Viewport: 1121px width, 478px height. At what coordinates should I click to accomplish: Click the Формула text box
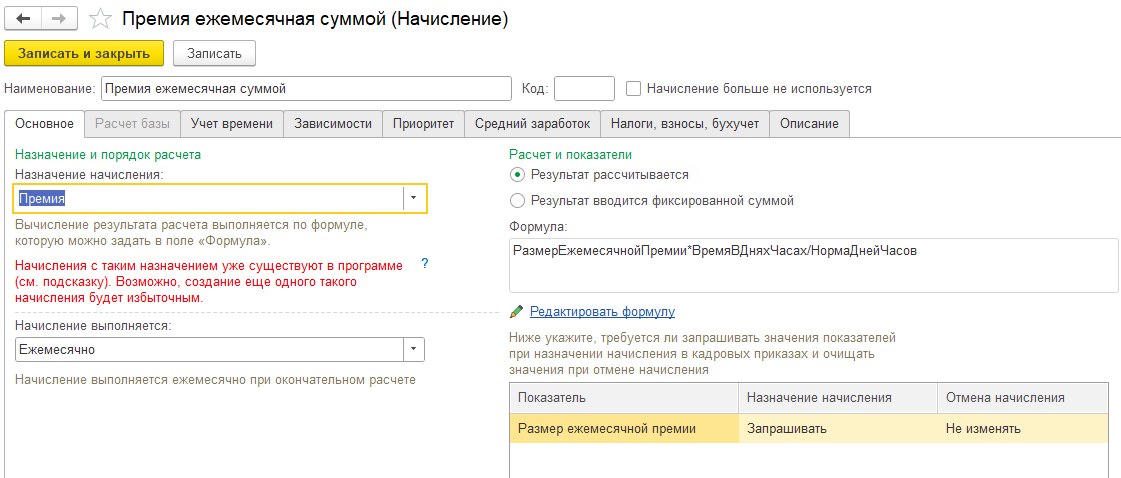(814, 265)
